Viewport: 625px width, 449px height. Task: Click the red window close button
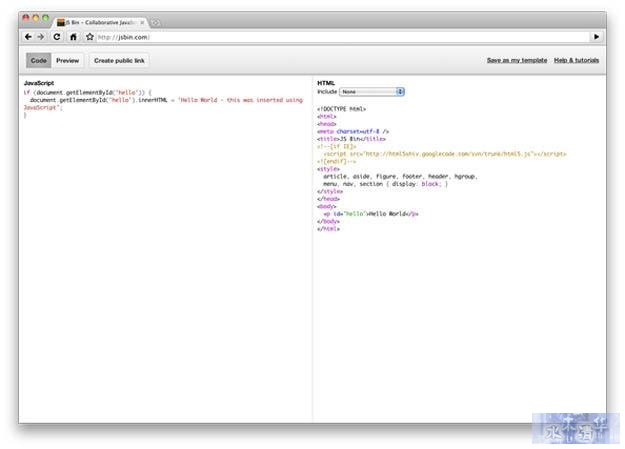pos(26,18)
